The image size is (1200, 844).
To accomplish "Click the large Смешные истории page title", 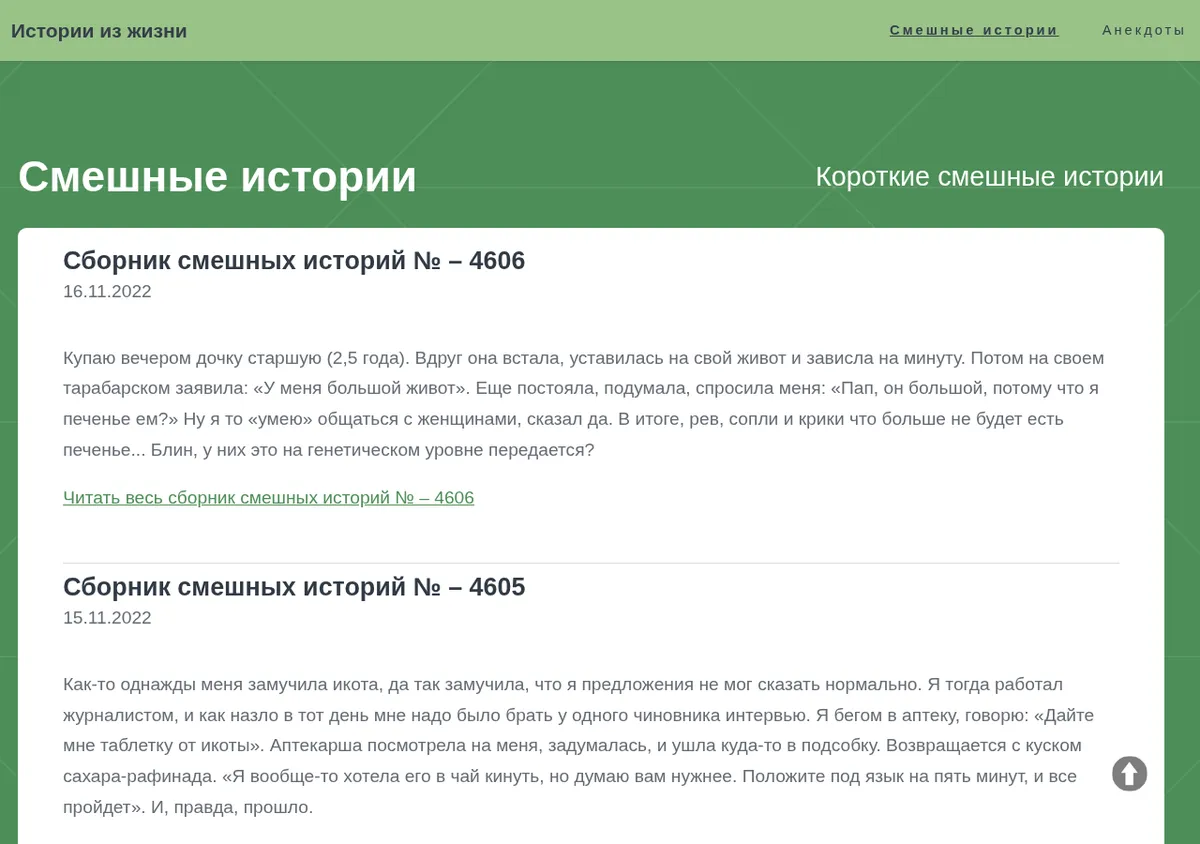I will coord(217,177).
